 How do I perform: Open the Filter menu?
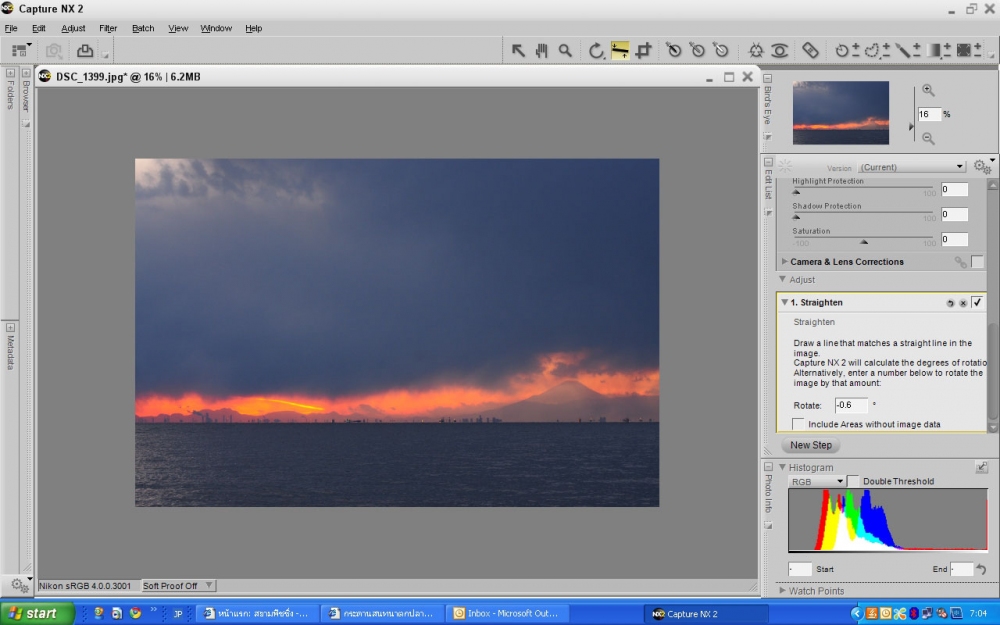coord(108,28)
